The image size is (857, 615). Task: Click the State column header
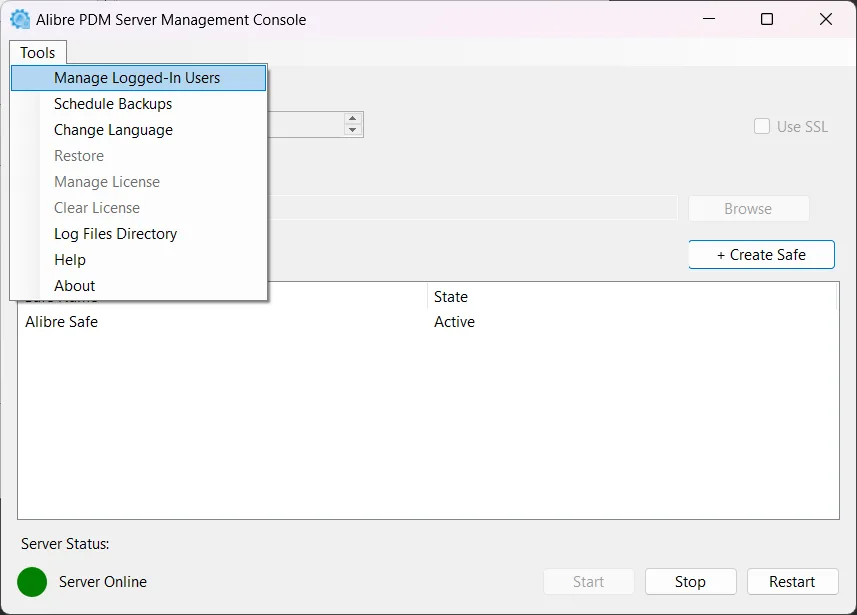point(632,297)
